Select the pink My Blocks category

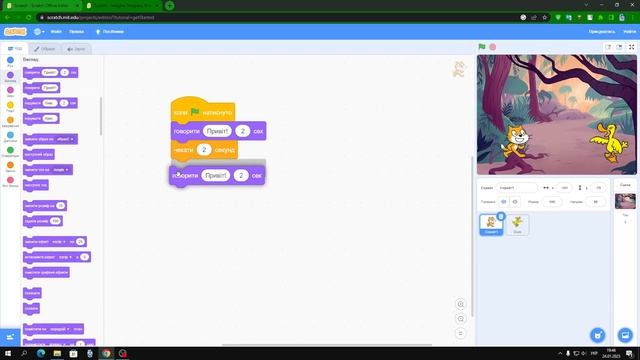[10, 182]
